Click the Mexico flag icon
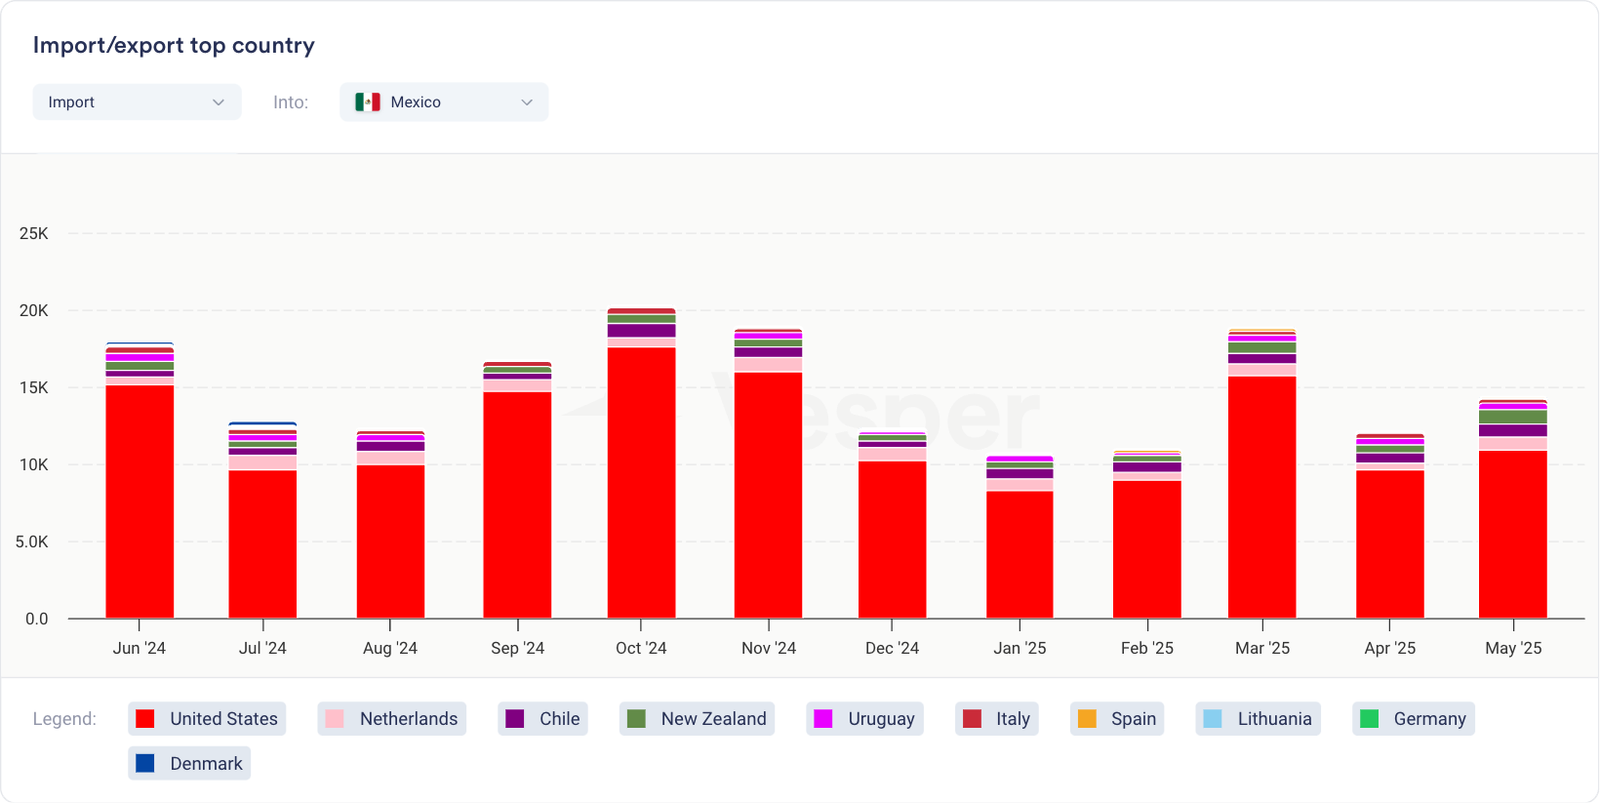This screenshot has width=1600, height=803. tap(367, 102)
